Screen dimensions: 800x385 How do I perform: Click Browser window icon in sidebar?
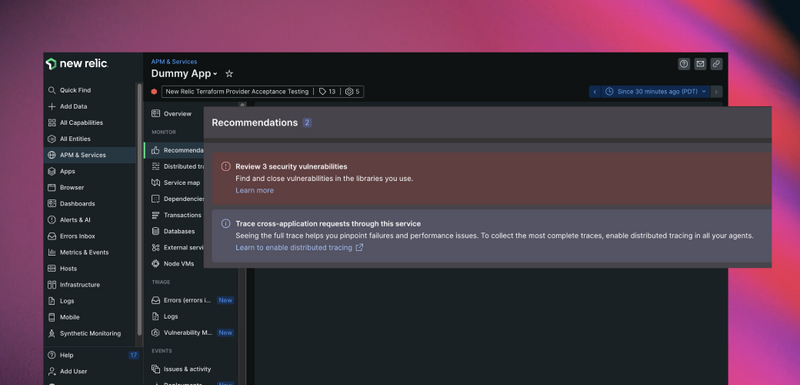pyautogui.click(x=52, y=188)
